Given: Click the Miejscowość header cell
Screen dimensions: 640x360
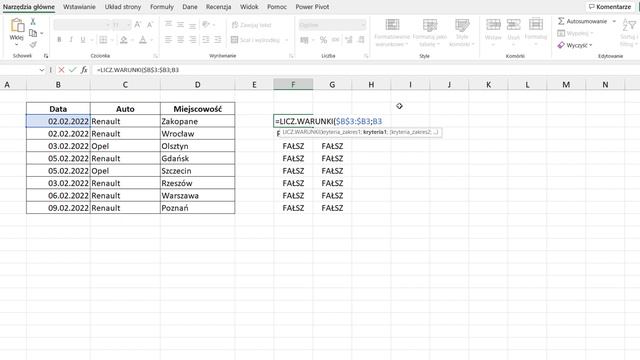Looking at the screenshot, I should coord(198,109).
